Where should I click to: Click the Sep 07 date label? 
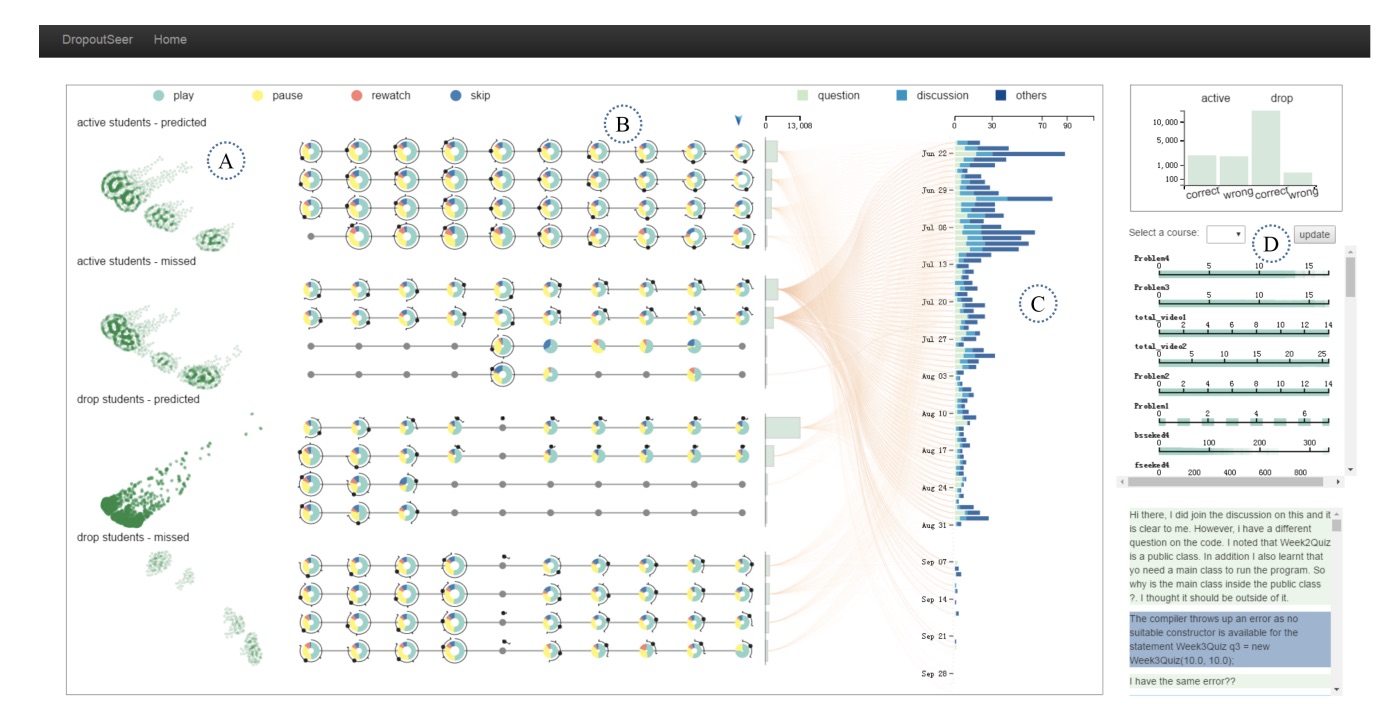(x=934, y=562)
